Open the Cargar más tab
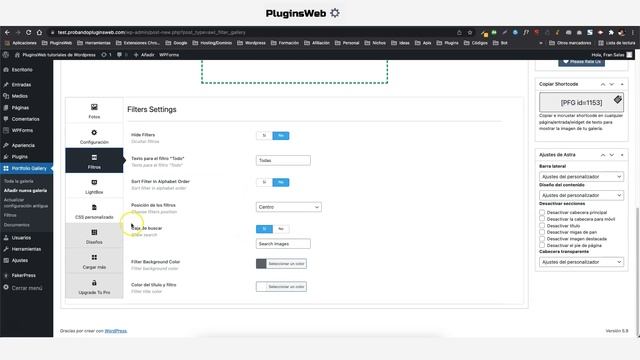The image size is (640, 360). 94,261
